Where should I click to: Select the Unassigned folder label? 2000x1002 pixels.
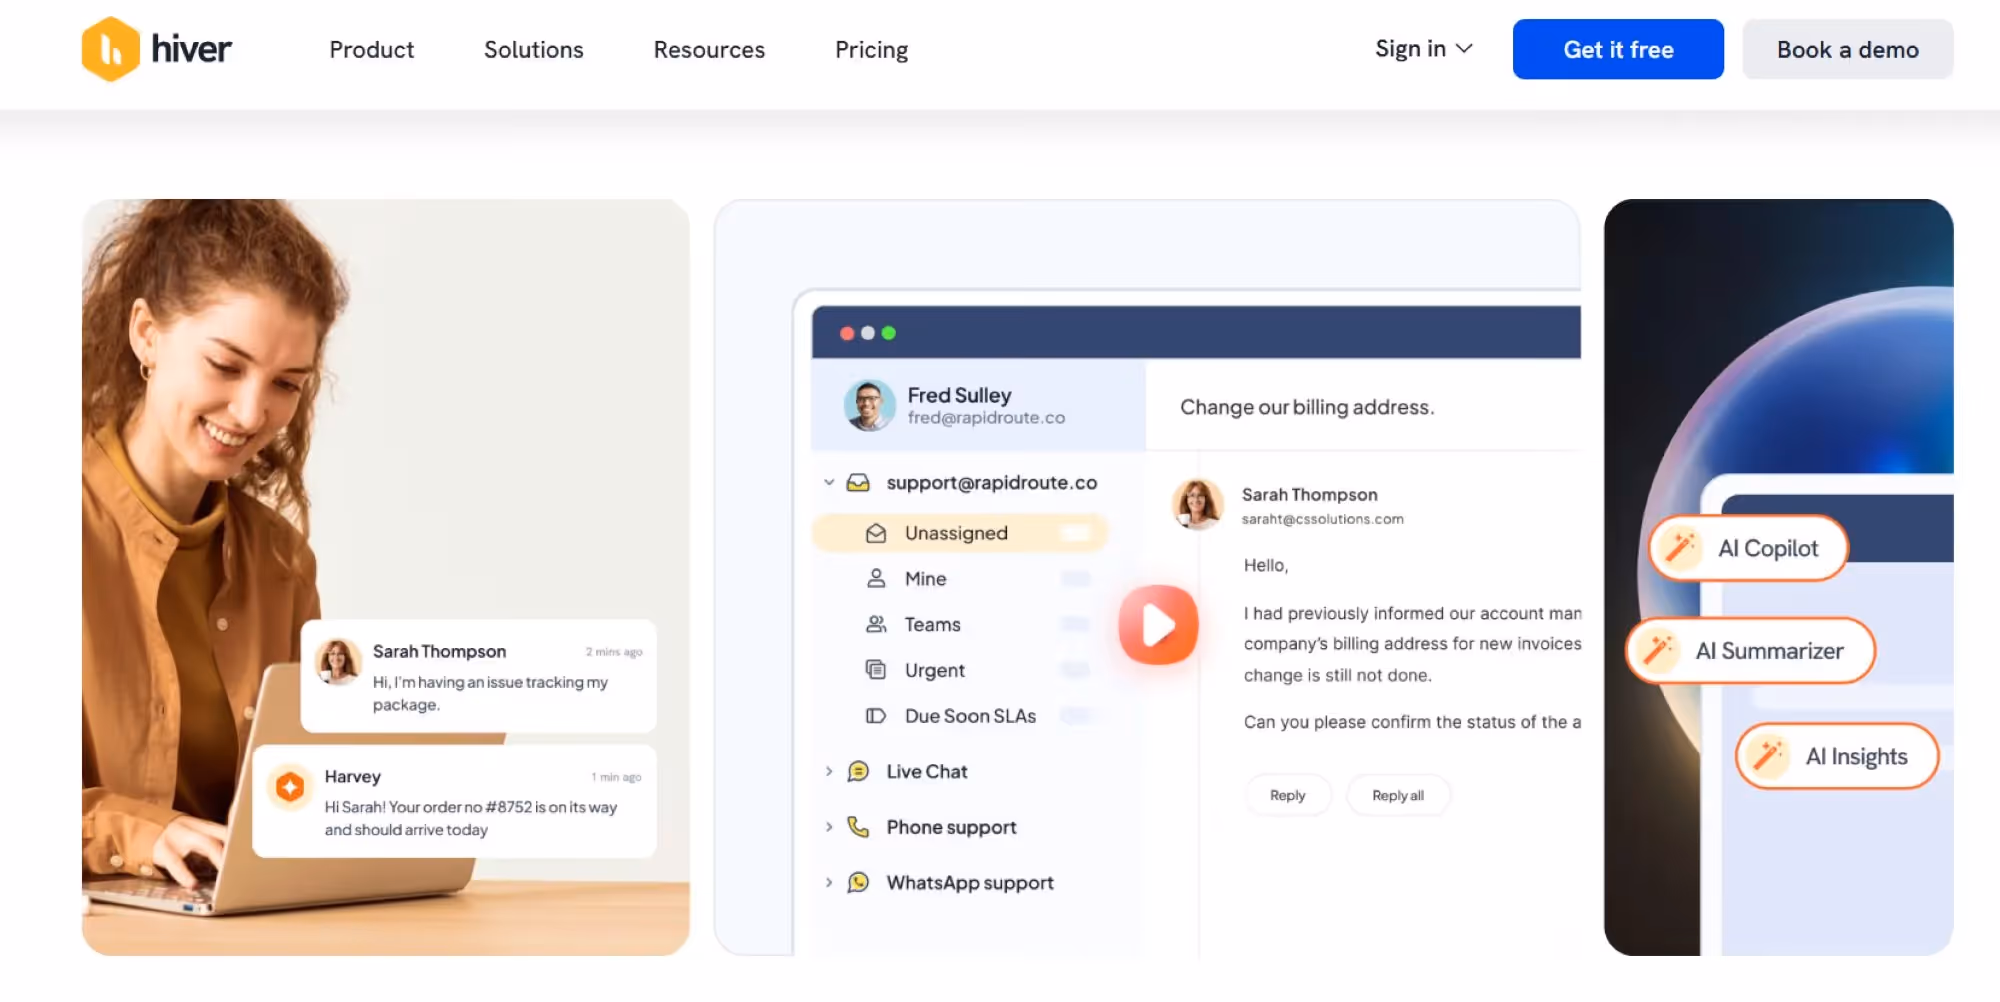[x=956, y=533]
